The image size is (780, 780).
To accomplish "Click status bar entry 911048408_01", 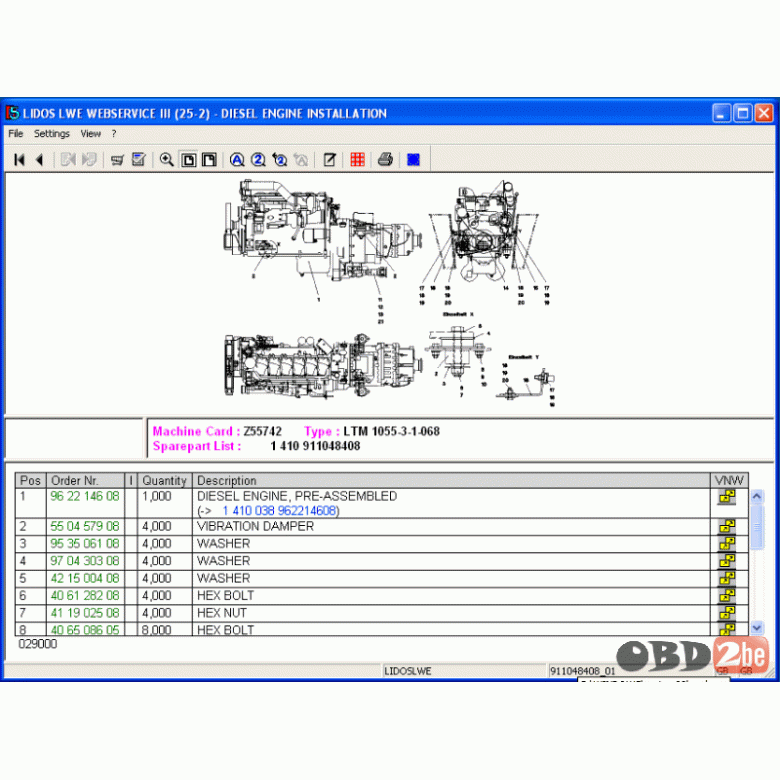I will 582,671.
